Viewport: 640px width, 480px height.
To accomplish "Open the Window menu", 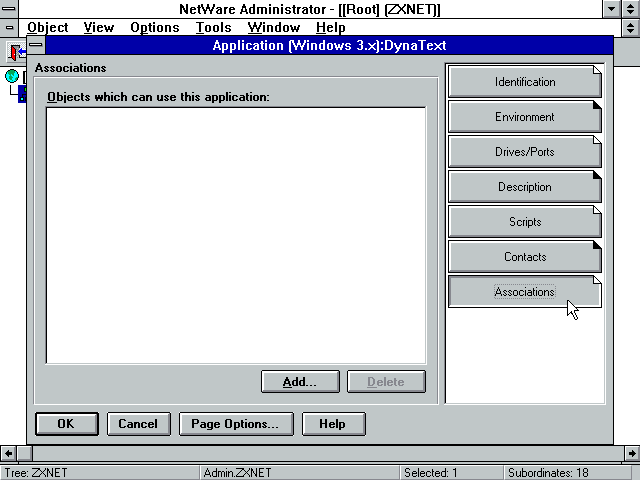I will (x=273, y=27).
